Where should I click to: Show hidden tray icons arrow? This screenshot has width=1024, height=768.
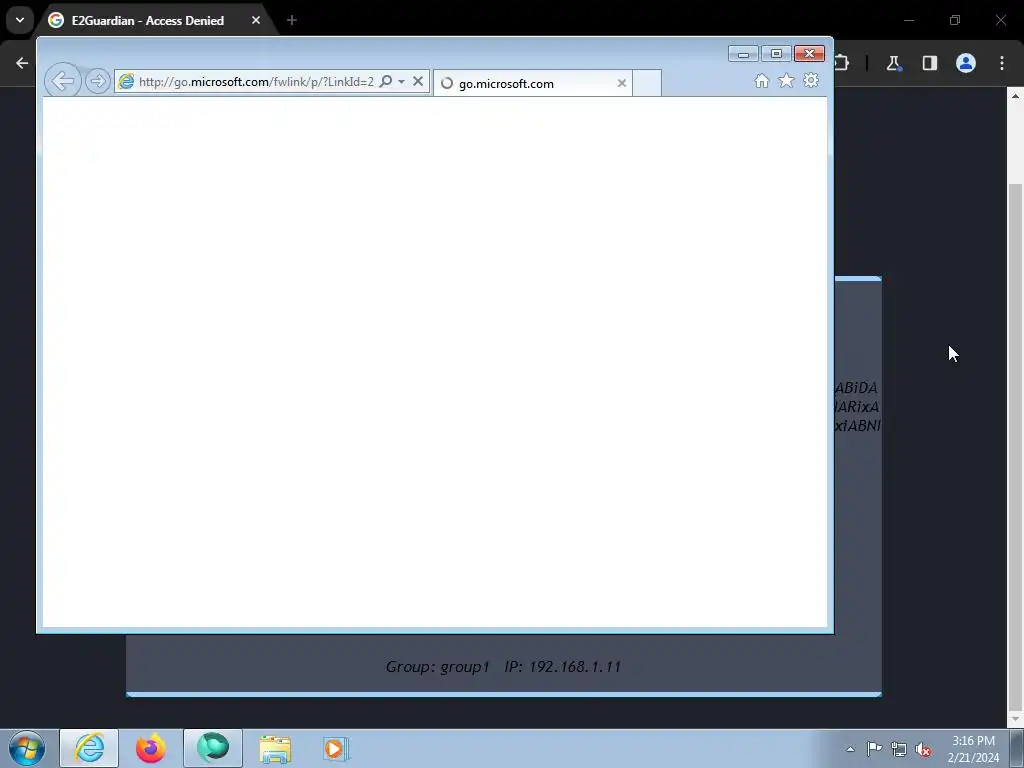point(850,749)
